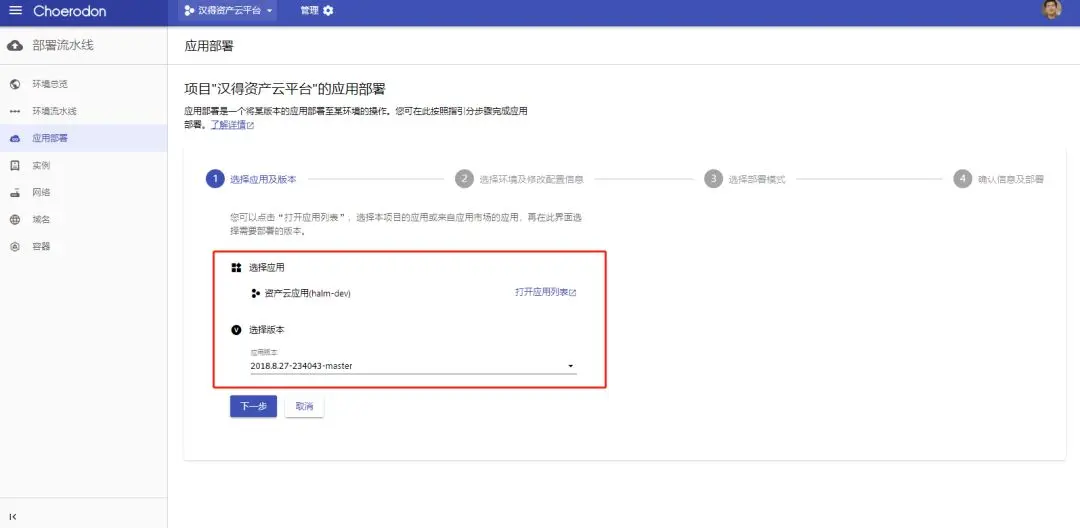Click step 1 circle 选择应用及版本
The width and height of the screenshot is (1080, 528).
215,179
